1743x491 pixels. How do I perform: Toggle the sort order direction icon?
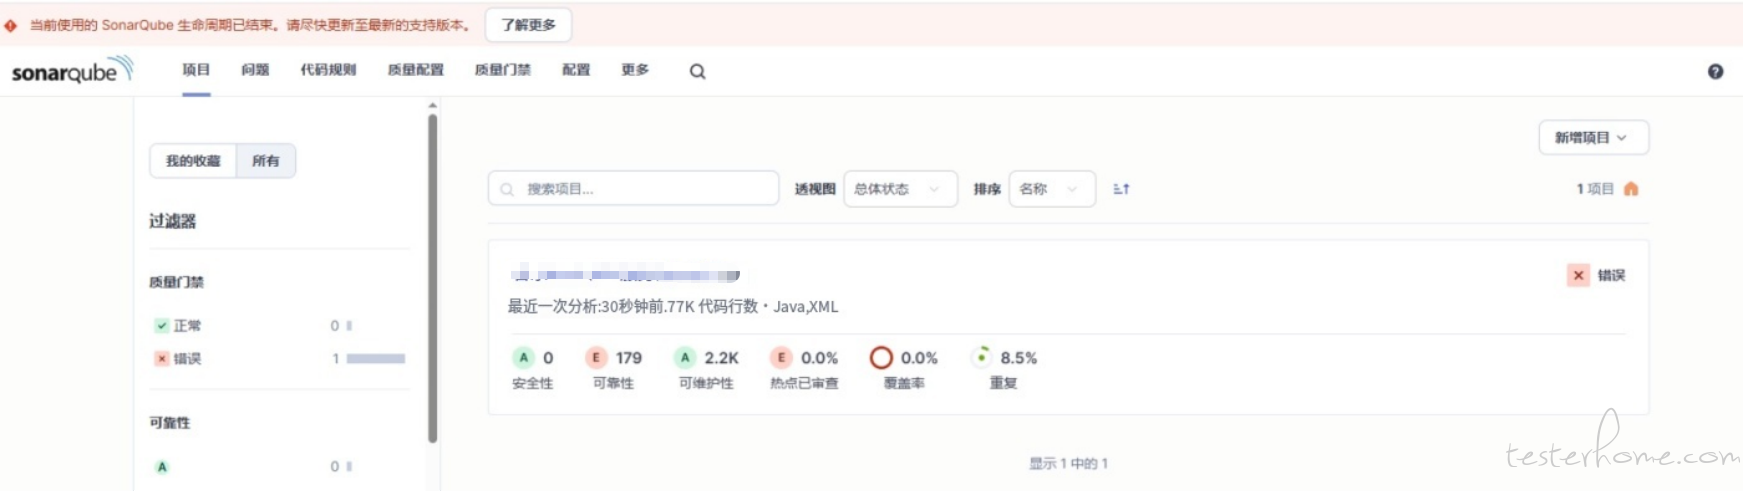pyautogui.click(x=1121, y=189)
